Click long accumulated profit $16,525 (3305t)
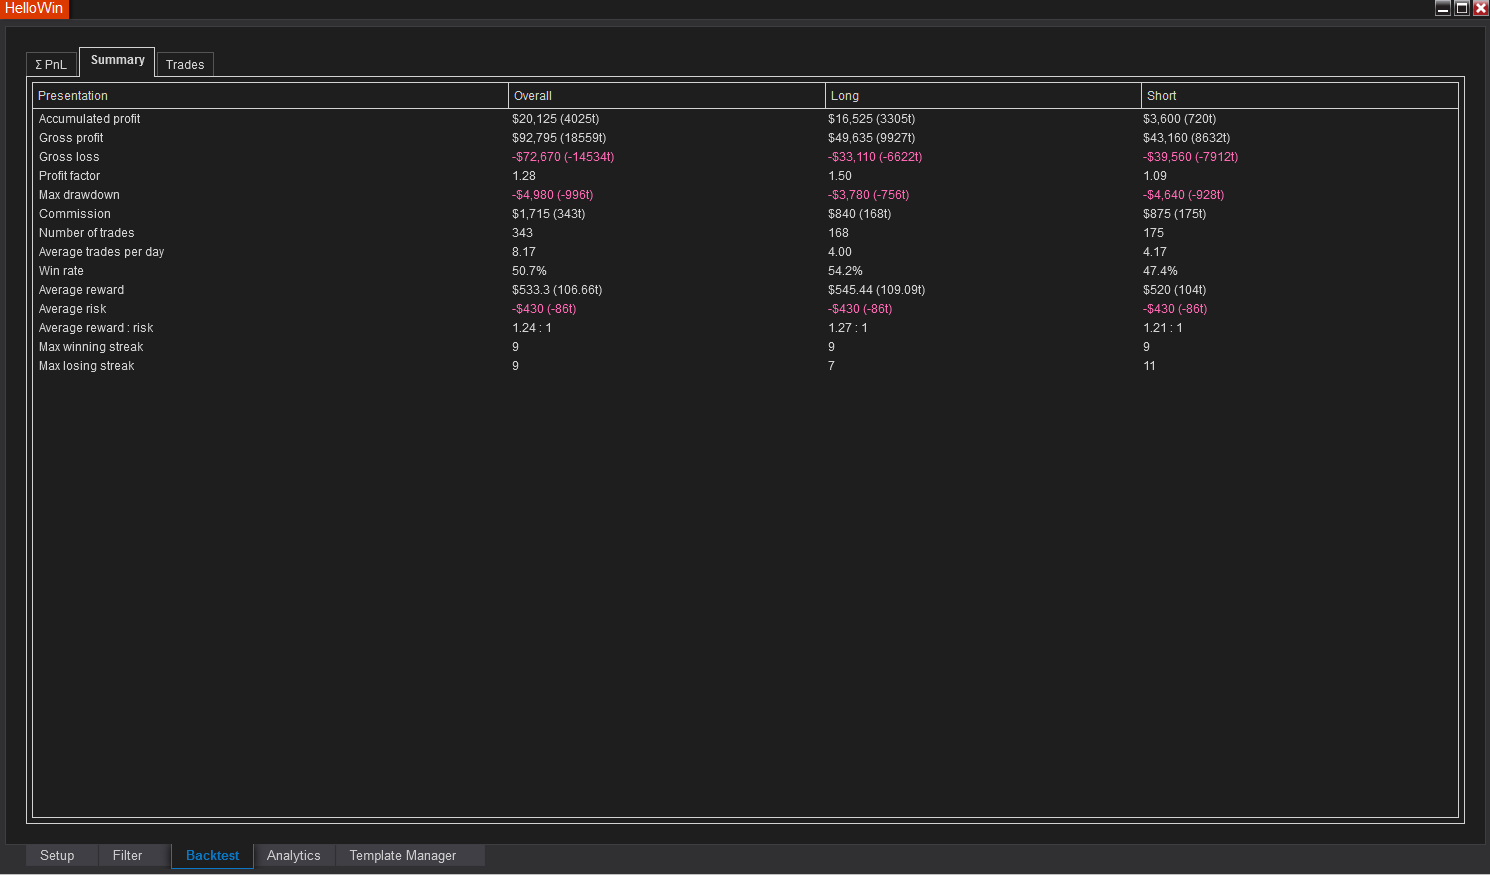 [872, 119]
